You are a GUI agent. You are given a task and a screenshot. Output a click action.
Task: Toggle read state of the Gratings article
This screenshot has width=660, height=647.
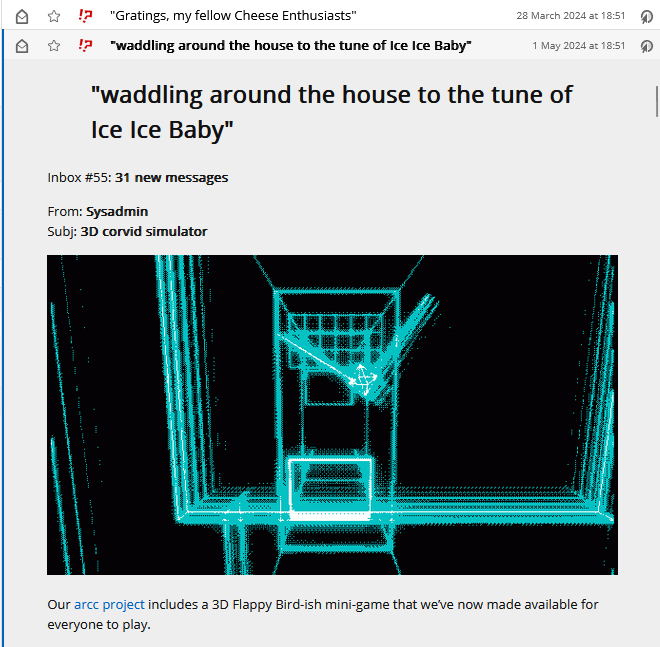22,16
